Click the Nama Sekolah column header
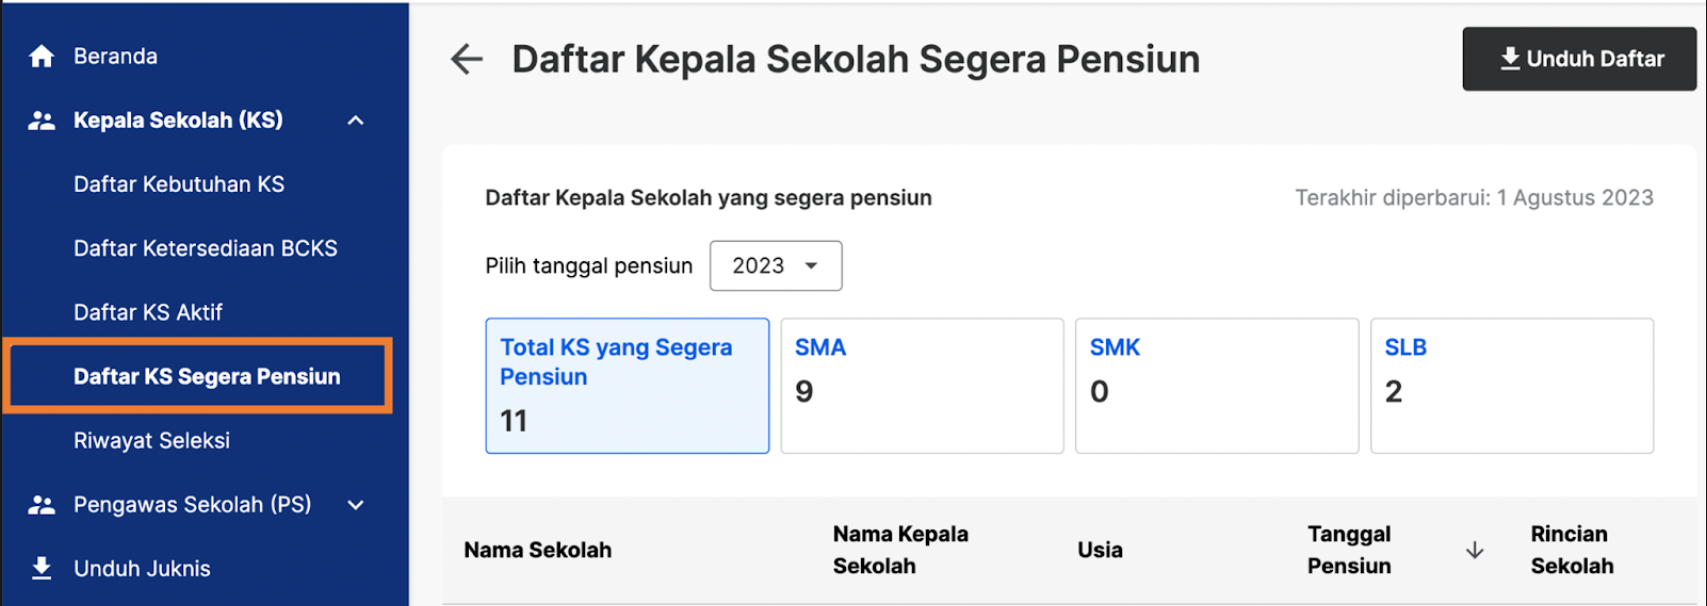The image size is (1707, 606). coord(538,550)
